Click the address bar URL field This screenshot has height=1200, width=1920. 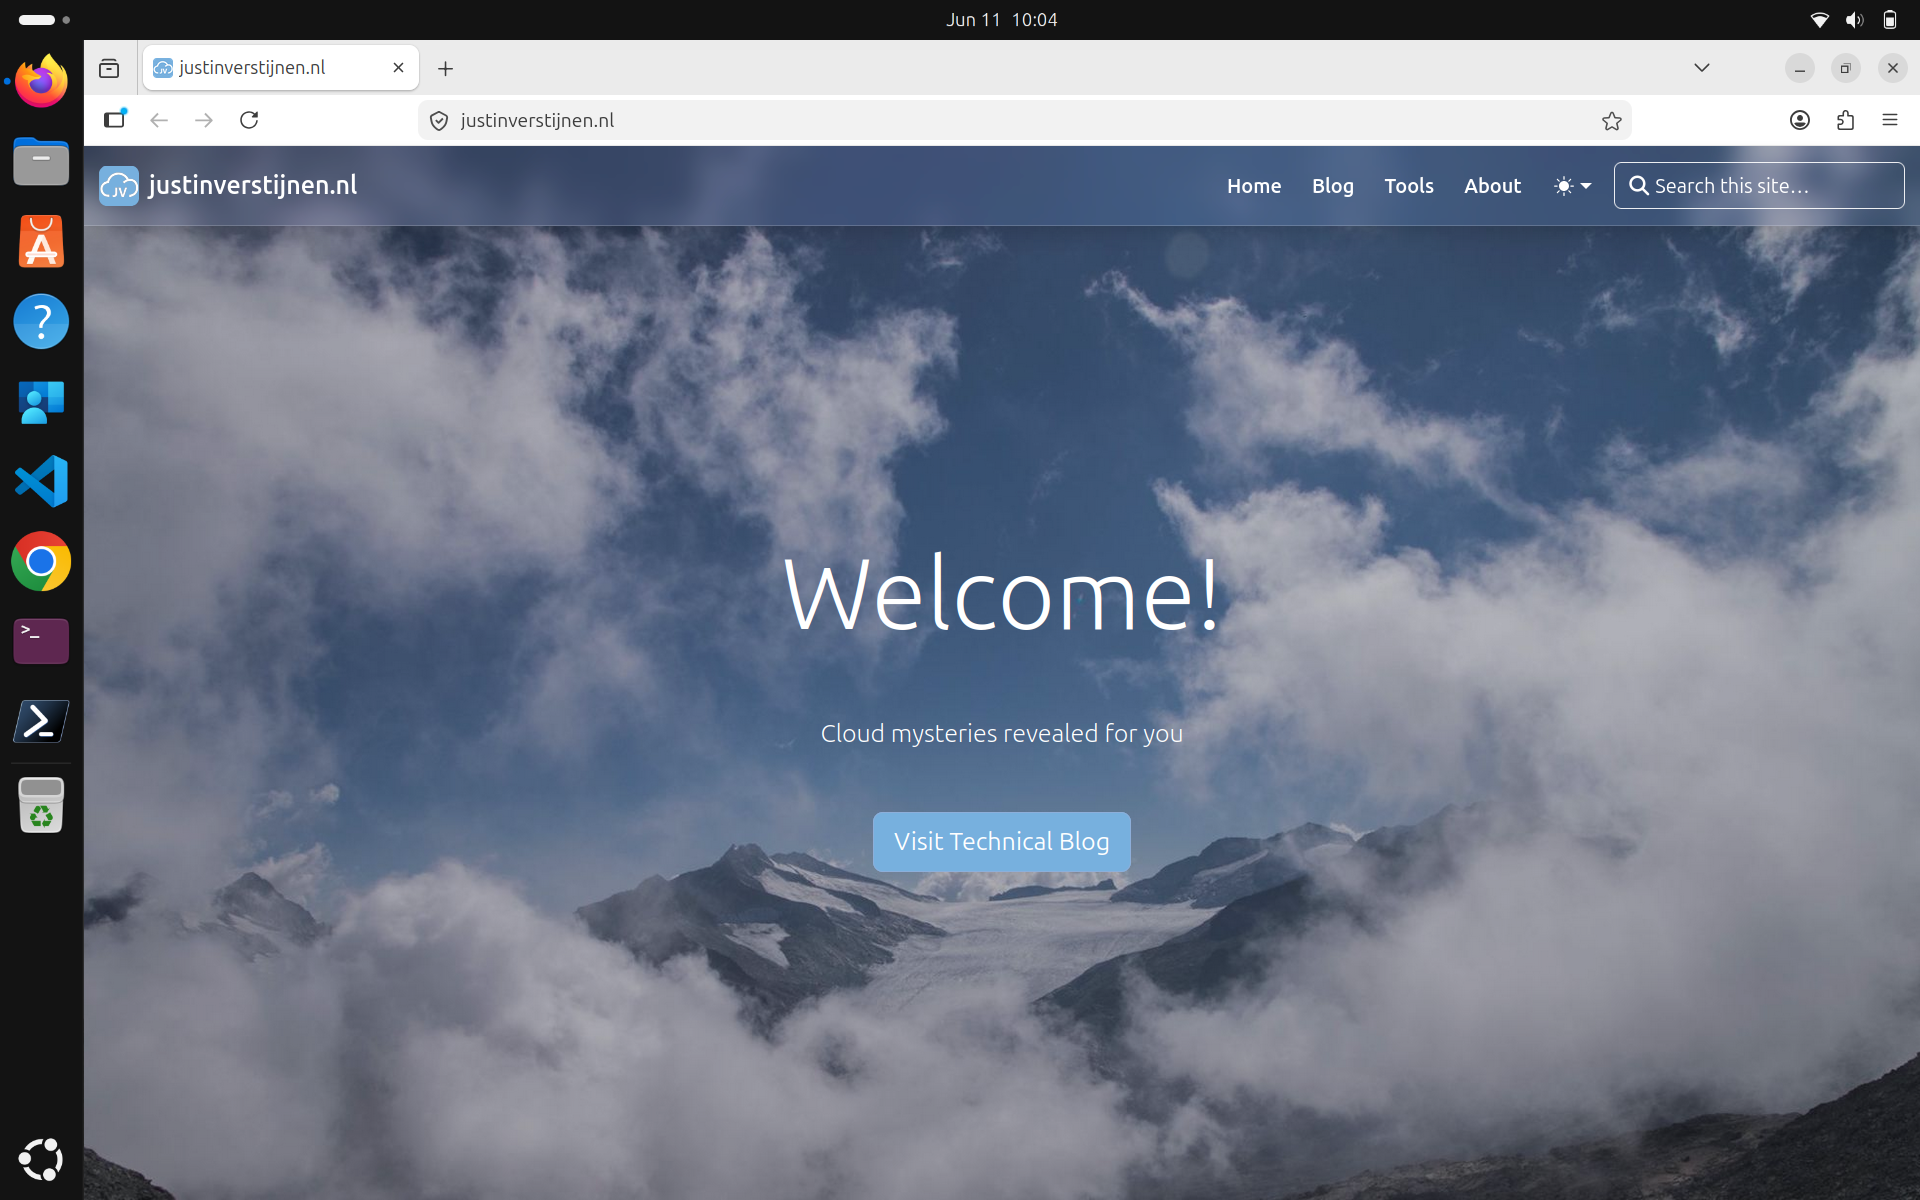tap(1025, 121)
